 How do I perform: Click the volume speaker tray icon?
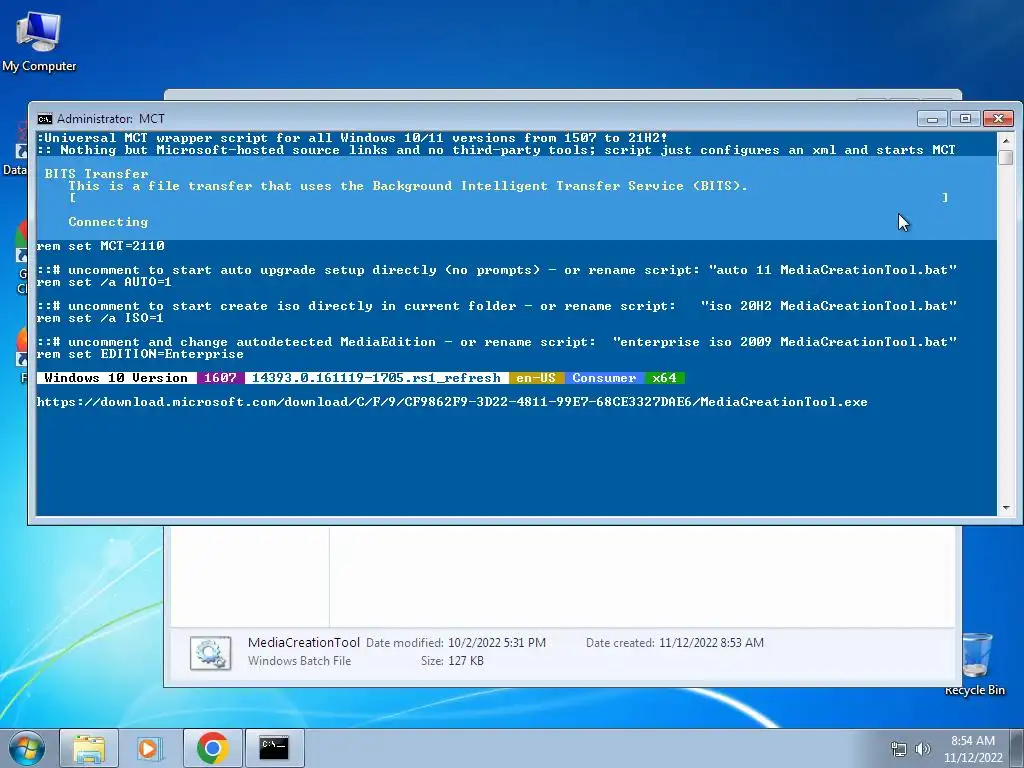click(923, 749)
